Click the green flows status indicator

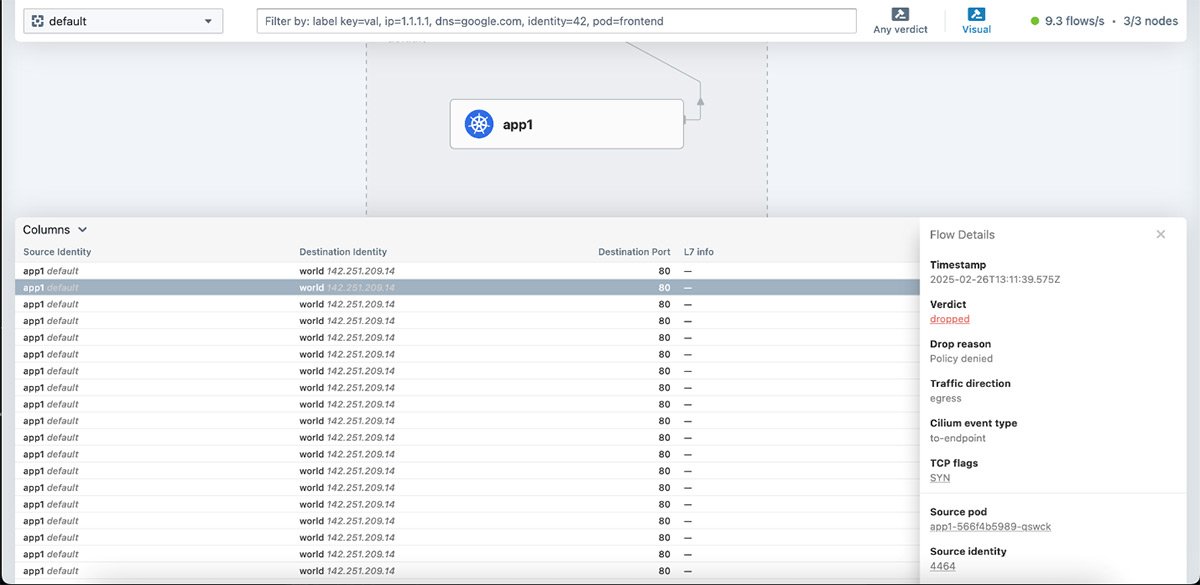[1034, 21]
